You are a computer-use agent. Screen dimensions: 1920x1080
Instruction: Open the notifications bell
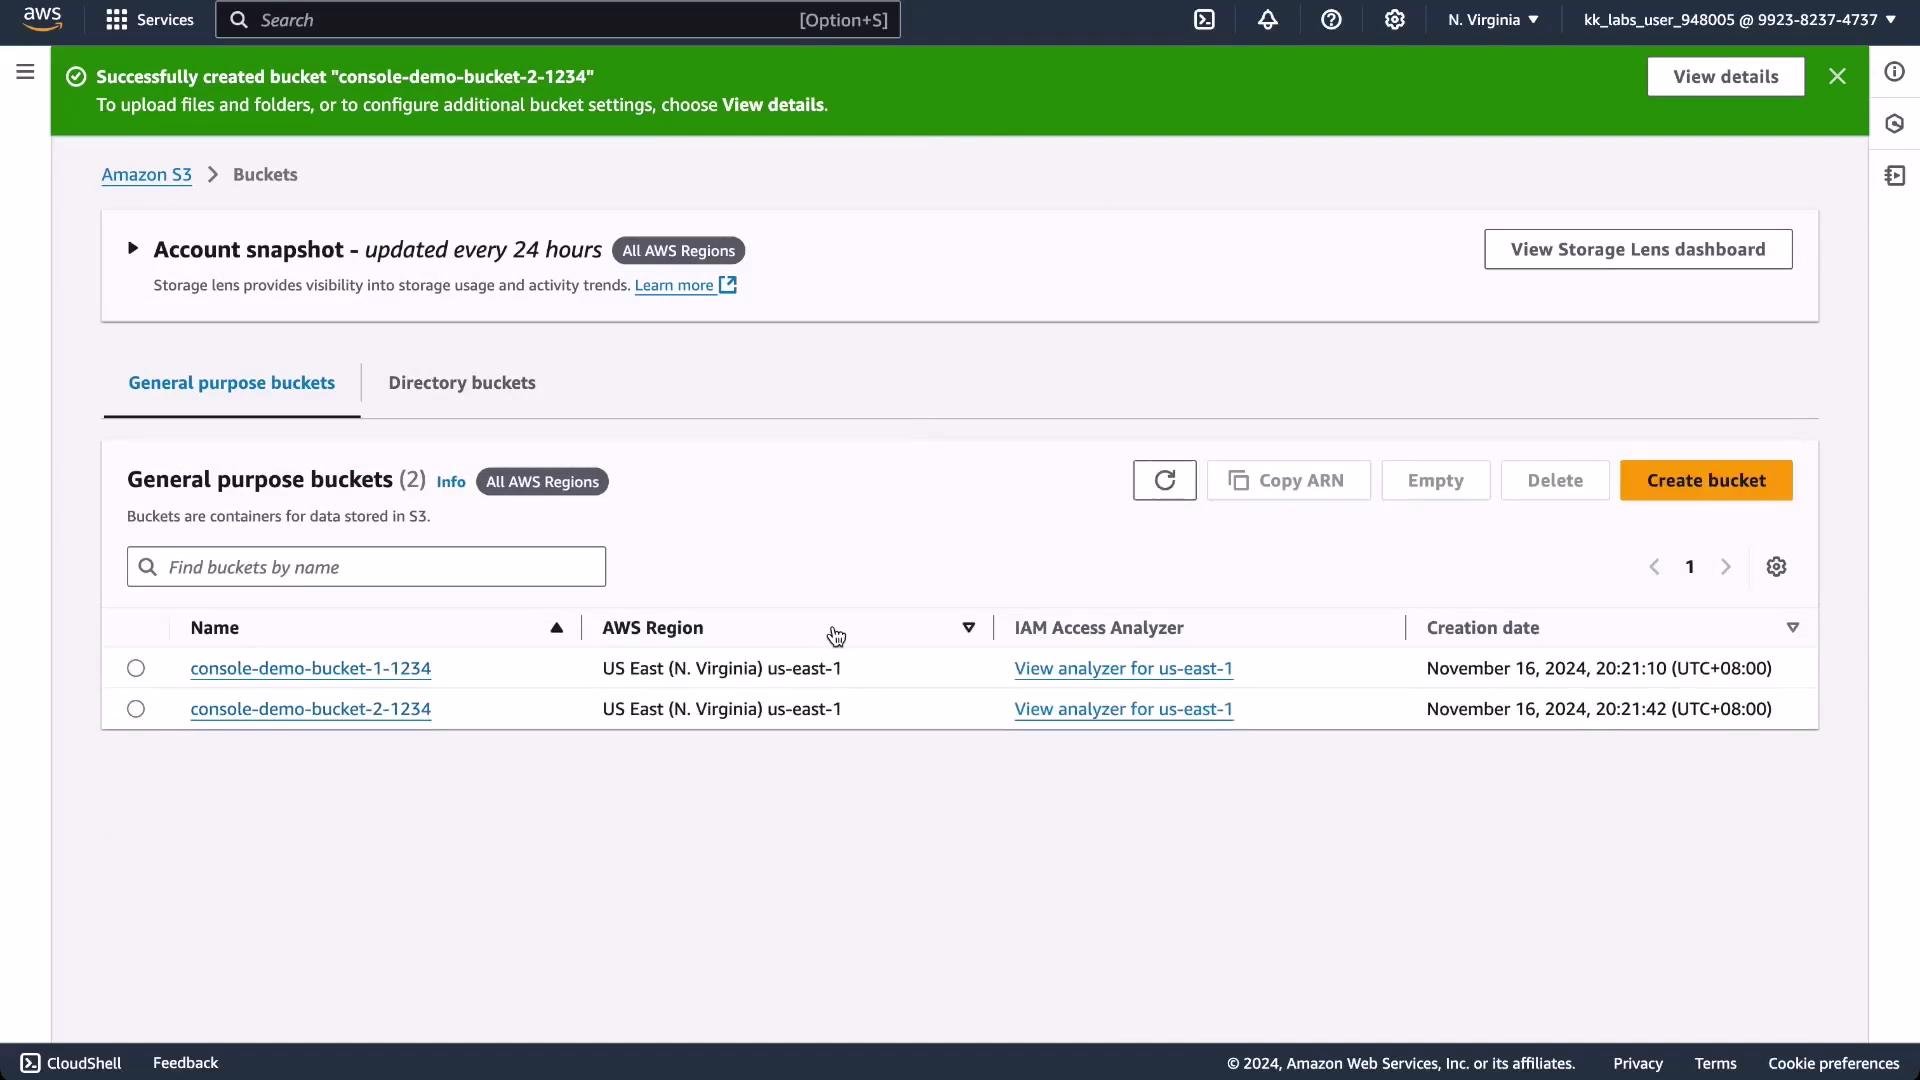[1267, 20]
